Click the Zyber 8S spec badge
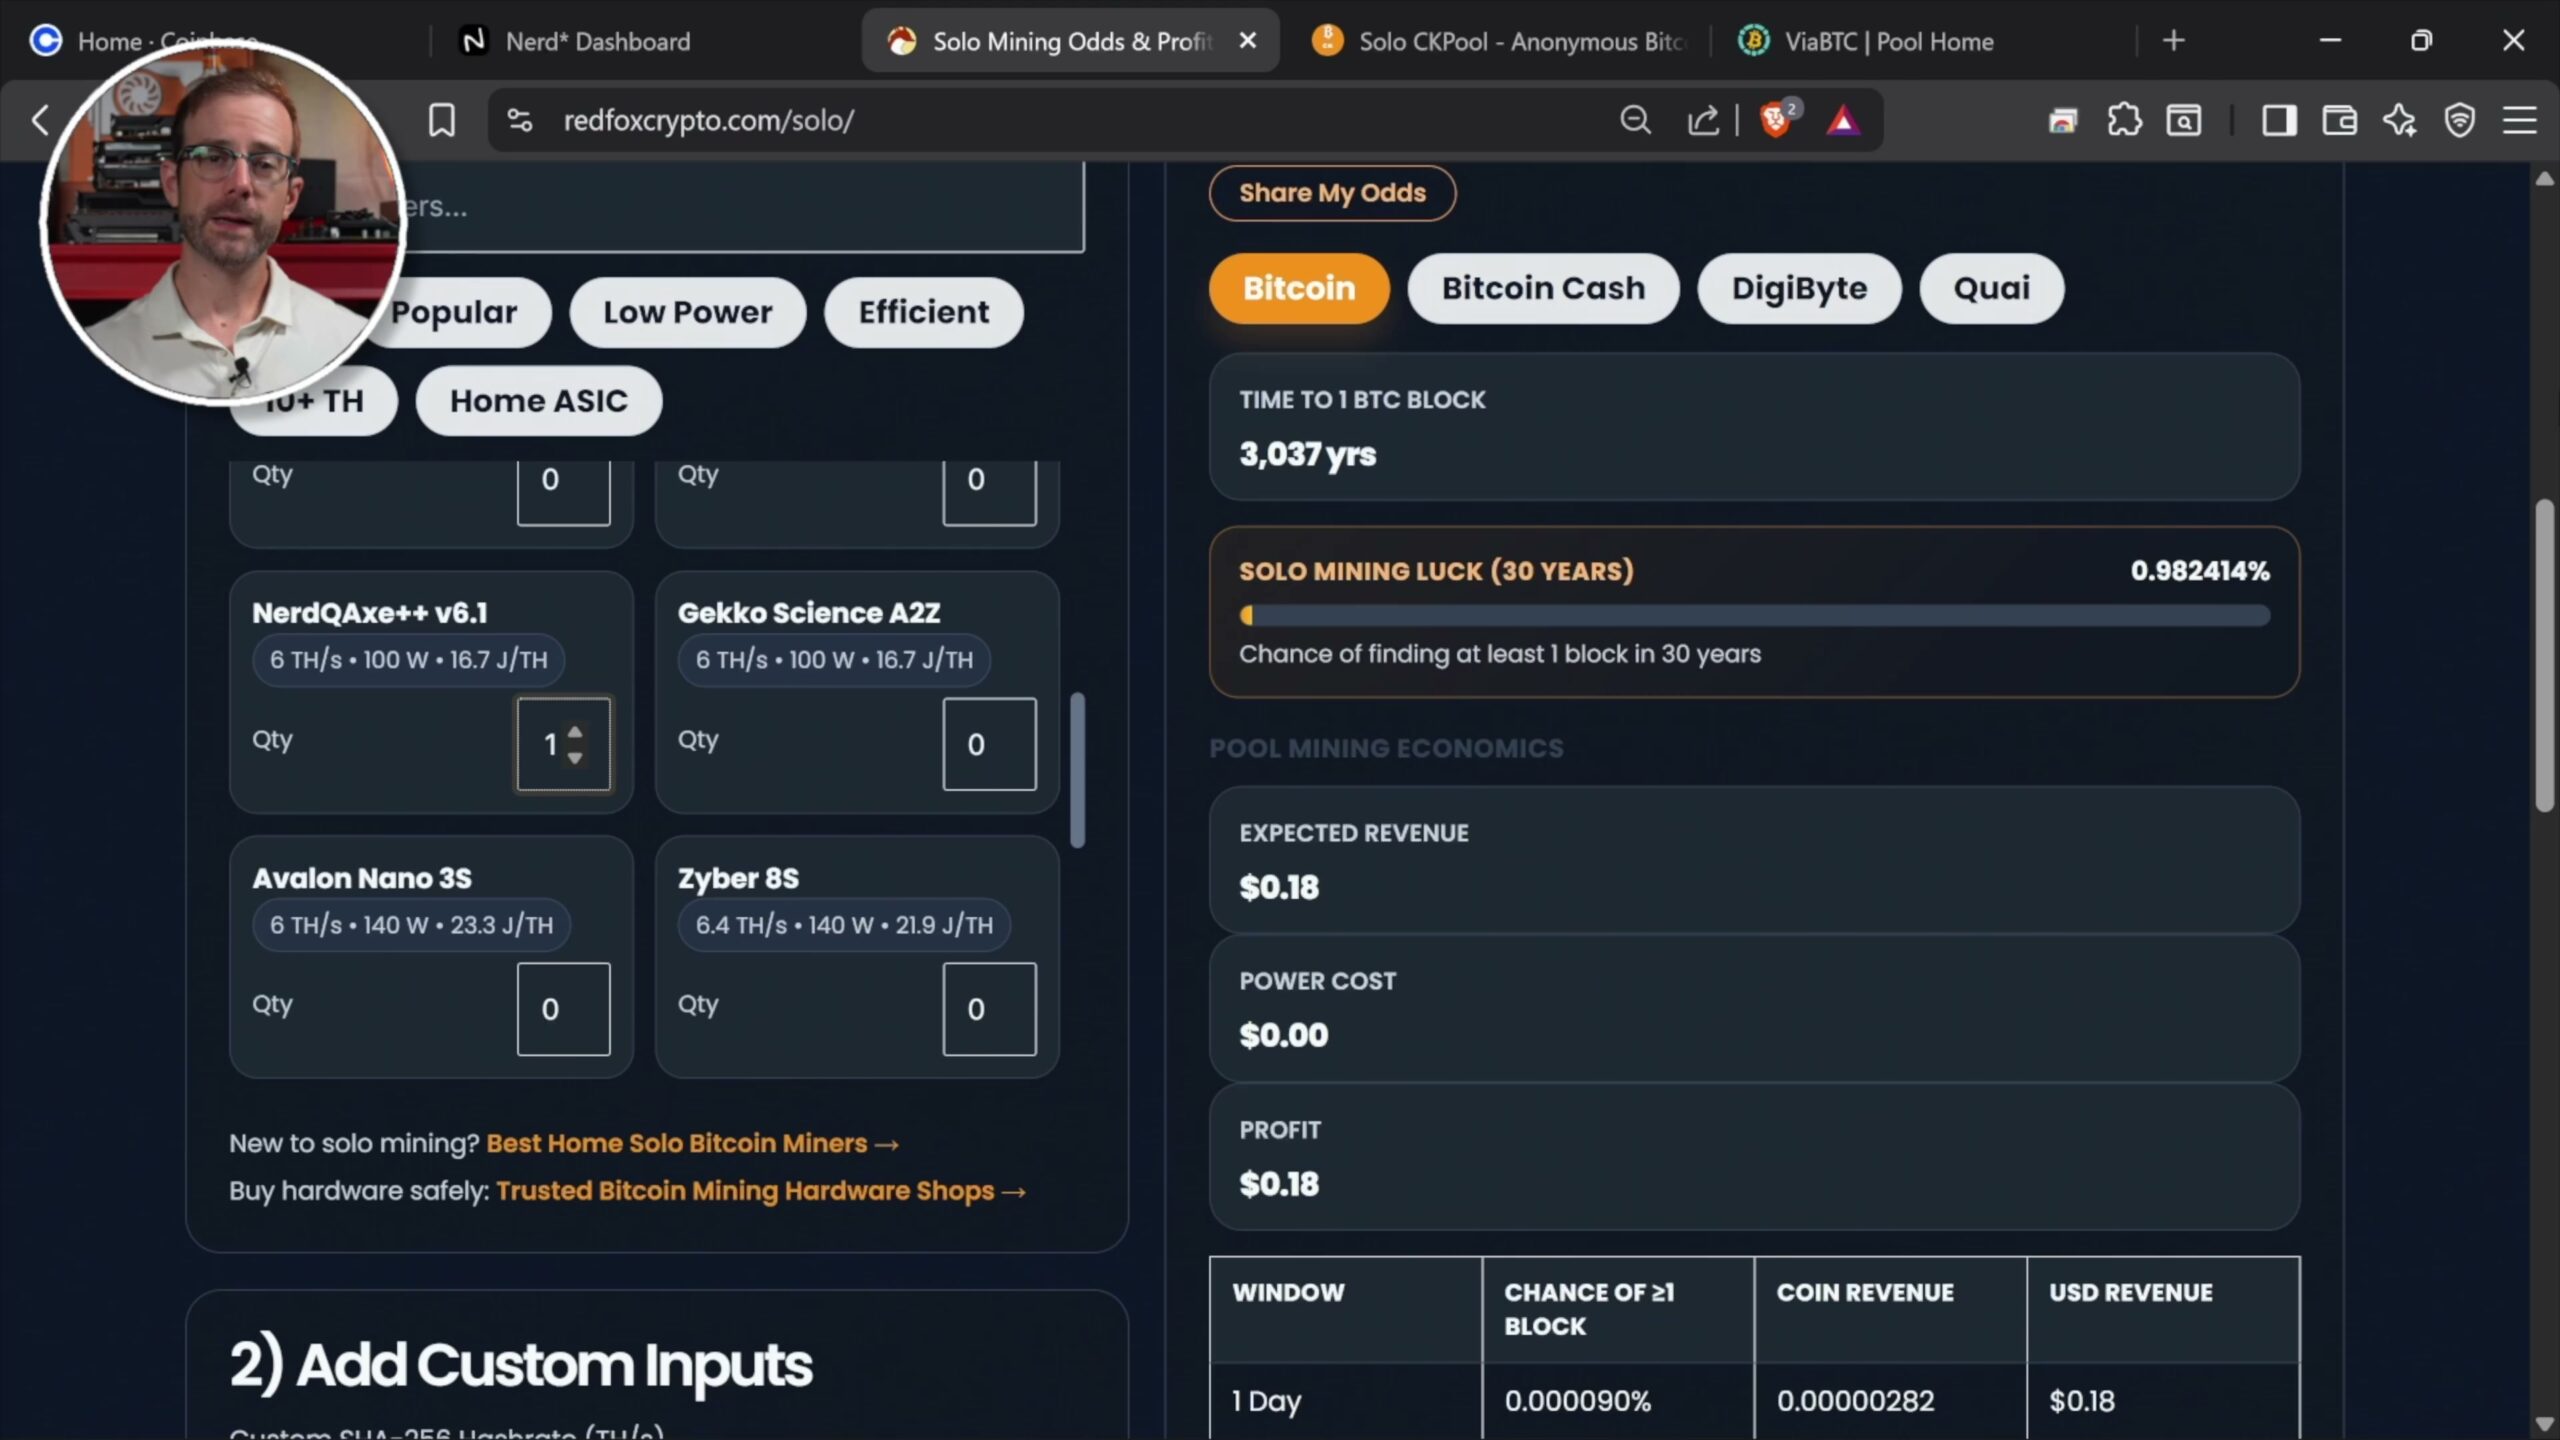 [844, 925]
